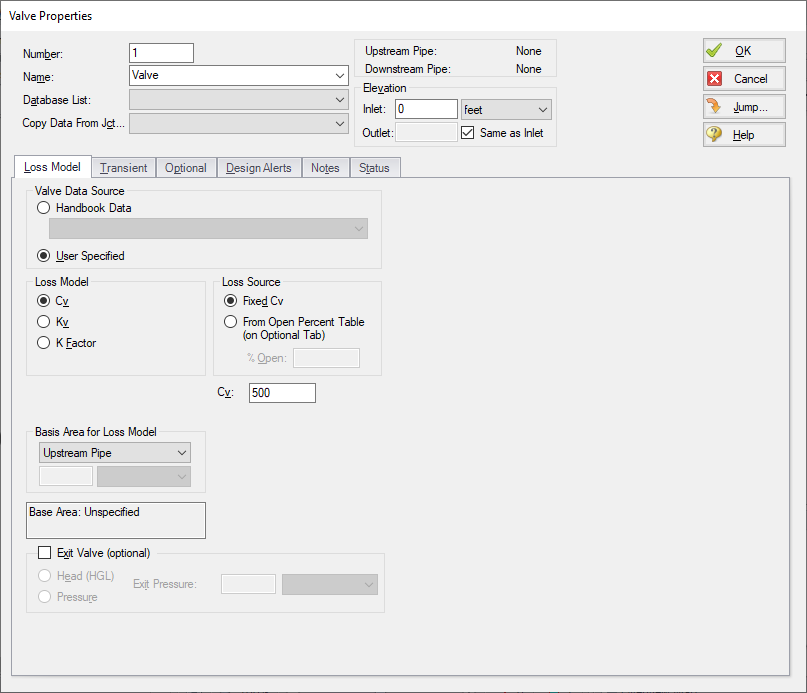Choose Kv as the Loss Model
Image resolution: width=807 pixels, height=693 pixels.
pos(43,321)
